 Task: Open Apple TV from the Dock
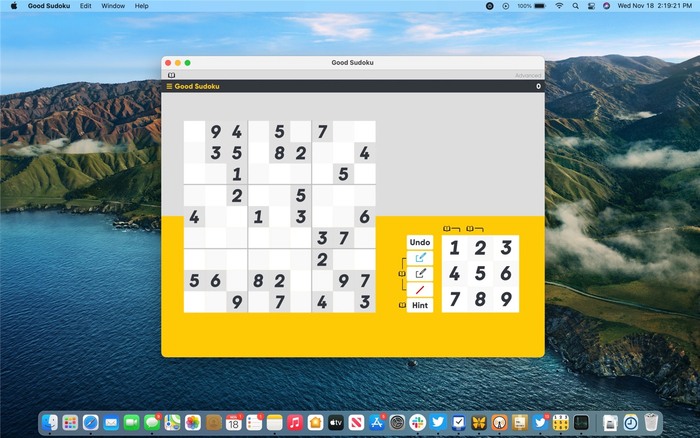336,422
